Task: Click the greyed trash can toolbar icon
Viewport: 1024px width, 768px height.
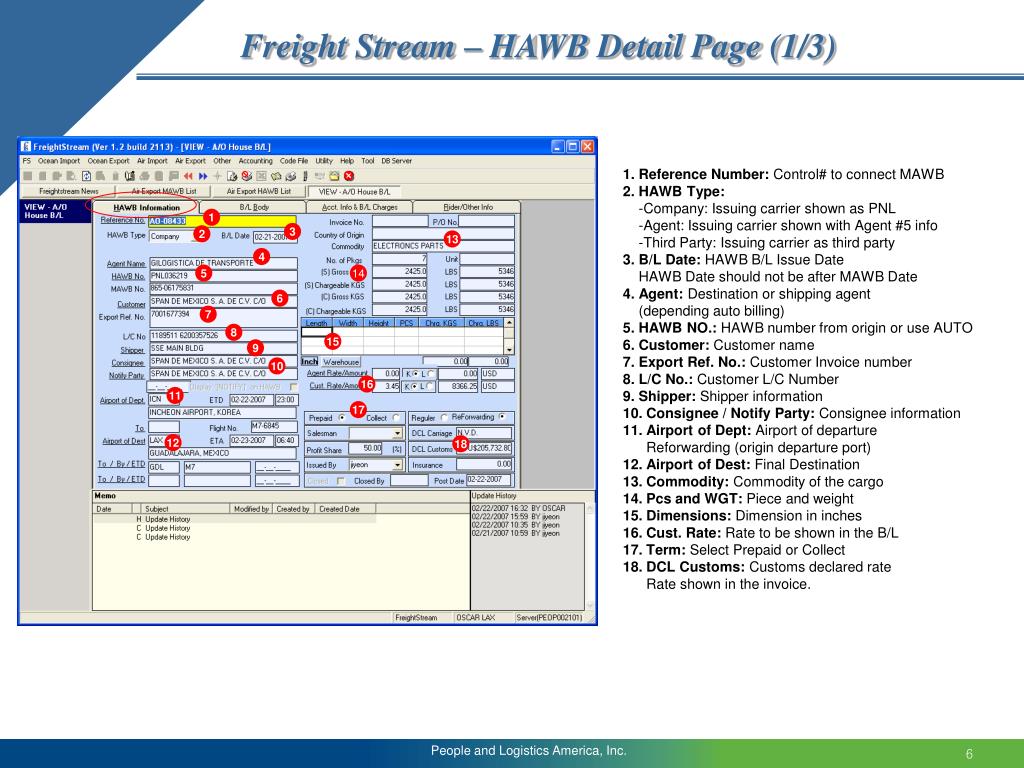Action: click(116, 176)
